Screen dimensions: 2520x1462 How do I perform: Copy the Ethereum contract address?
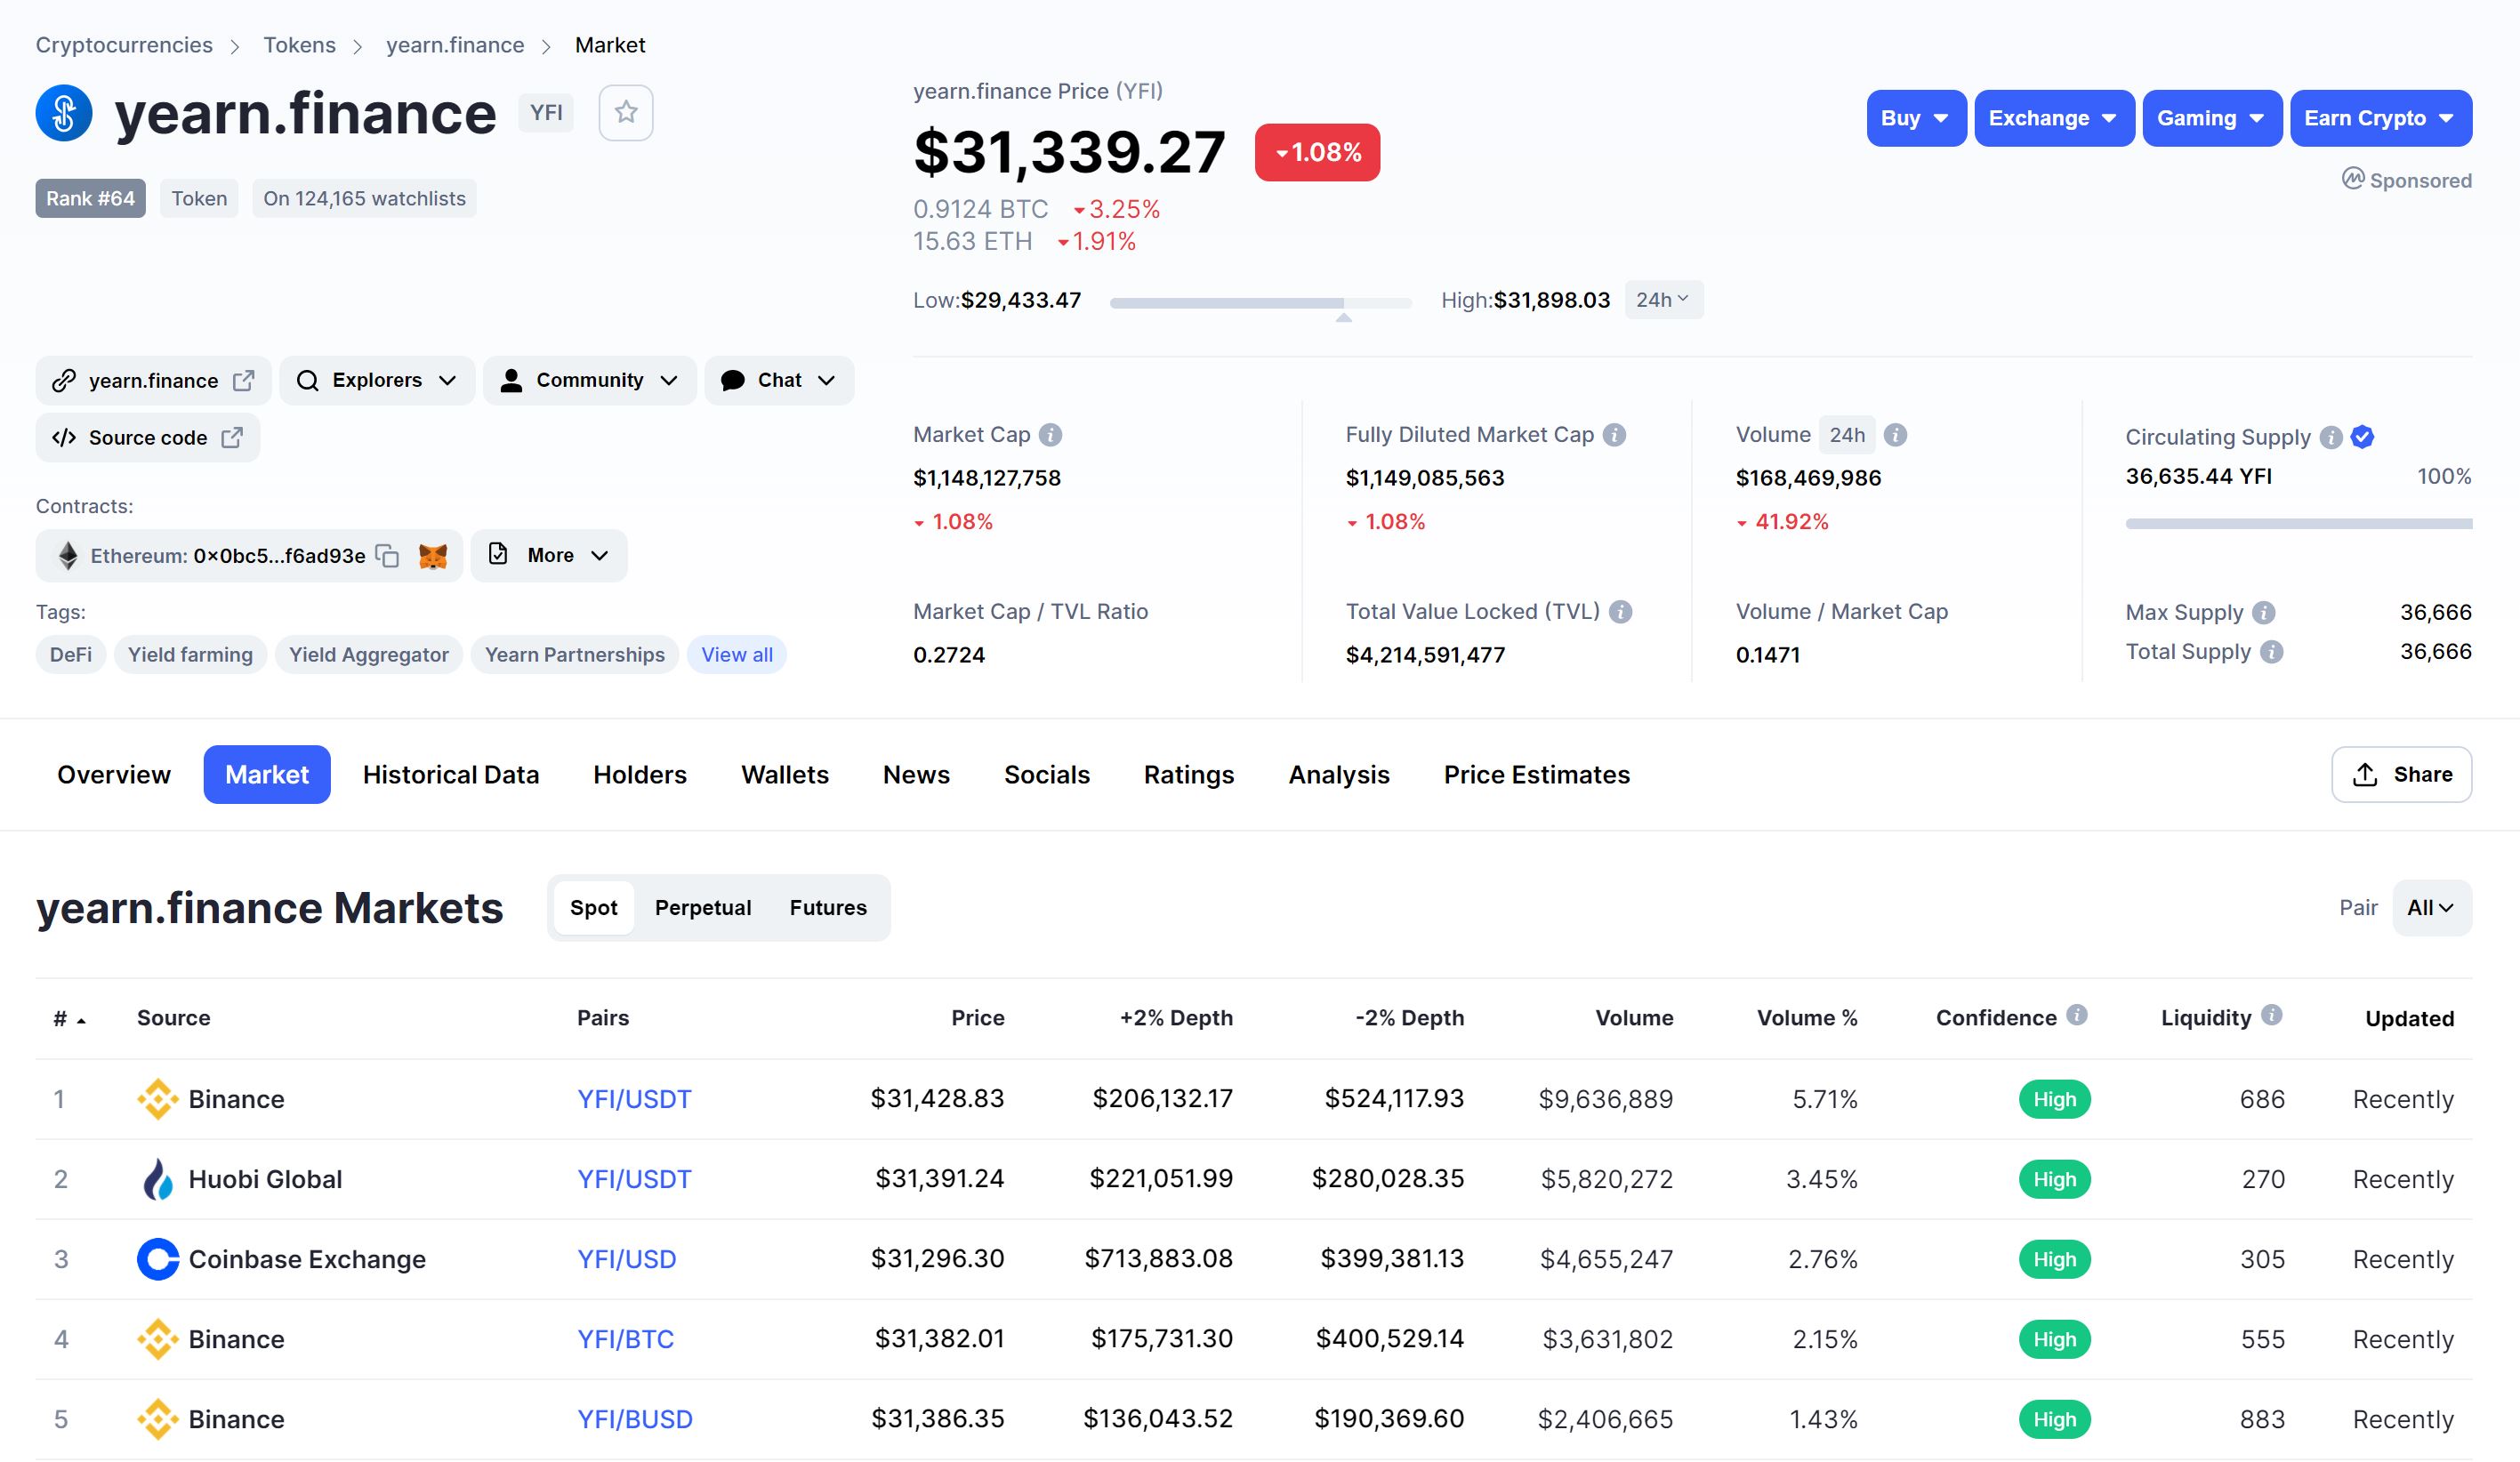[387, 556]
